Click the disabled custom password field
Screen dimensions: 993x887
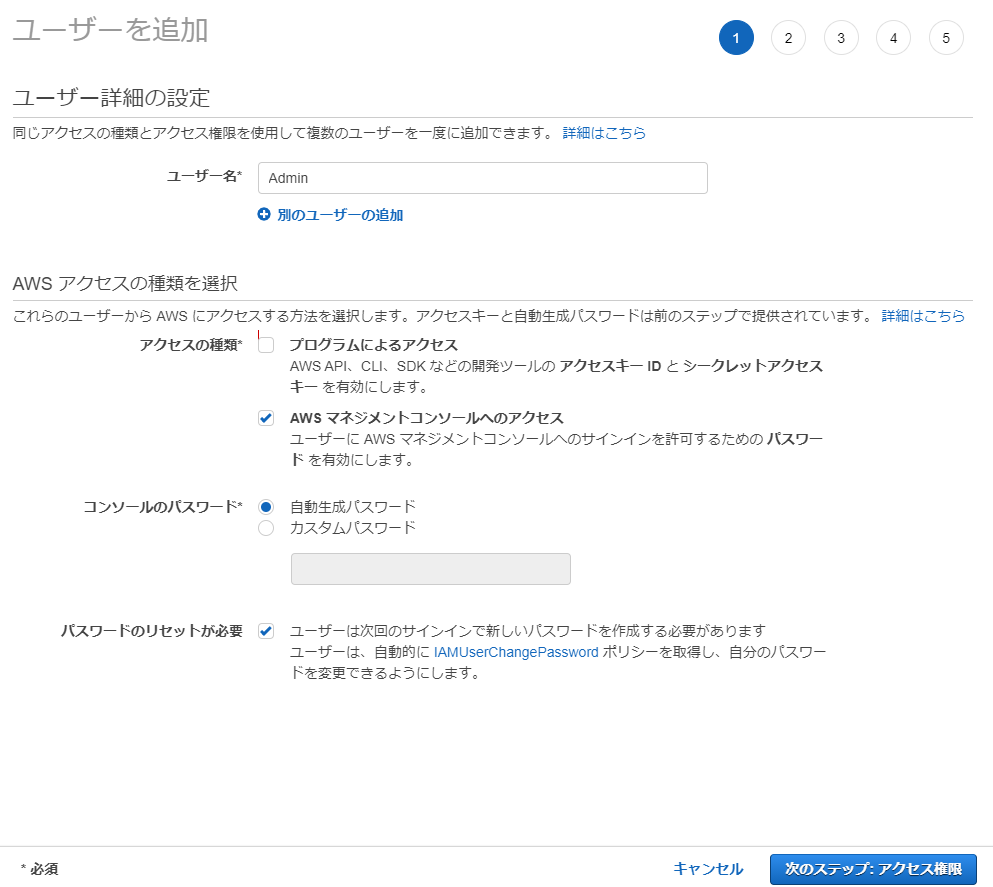(x=431, y=569)
